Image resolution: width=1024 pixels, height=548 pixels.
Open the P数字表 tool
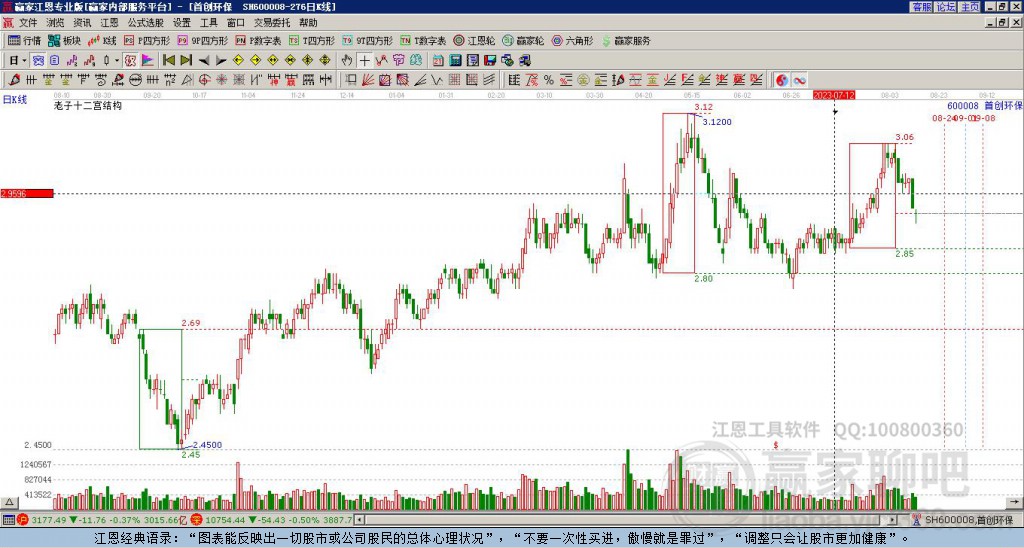click(x=259, y=40)
